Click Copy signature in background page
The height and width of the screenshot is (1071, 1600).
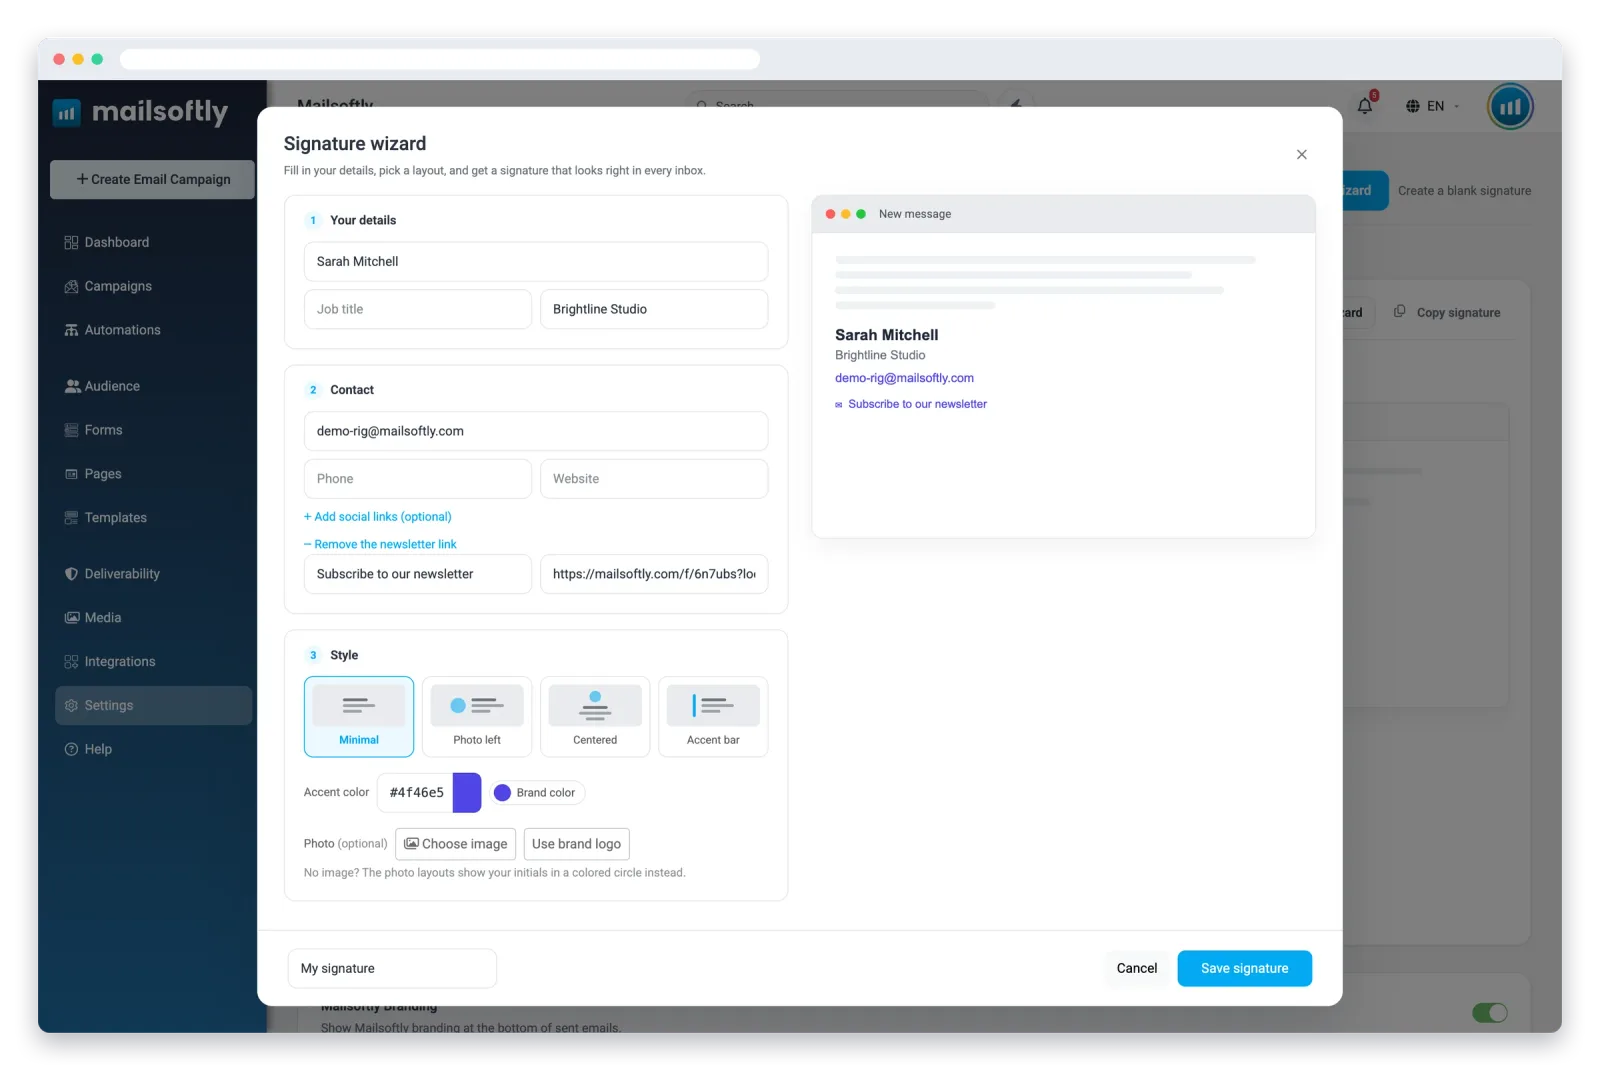1448,312
